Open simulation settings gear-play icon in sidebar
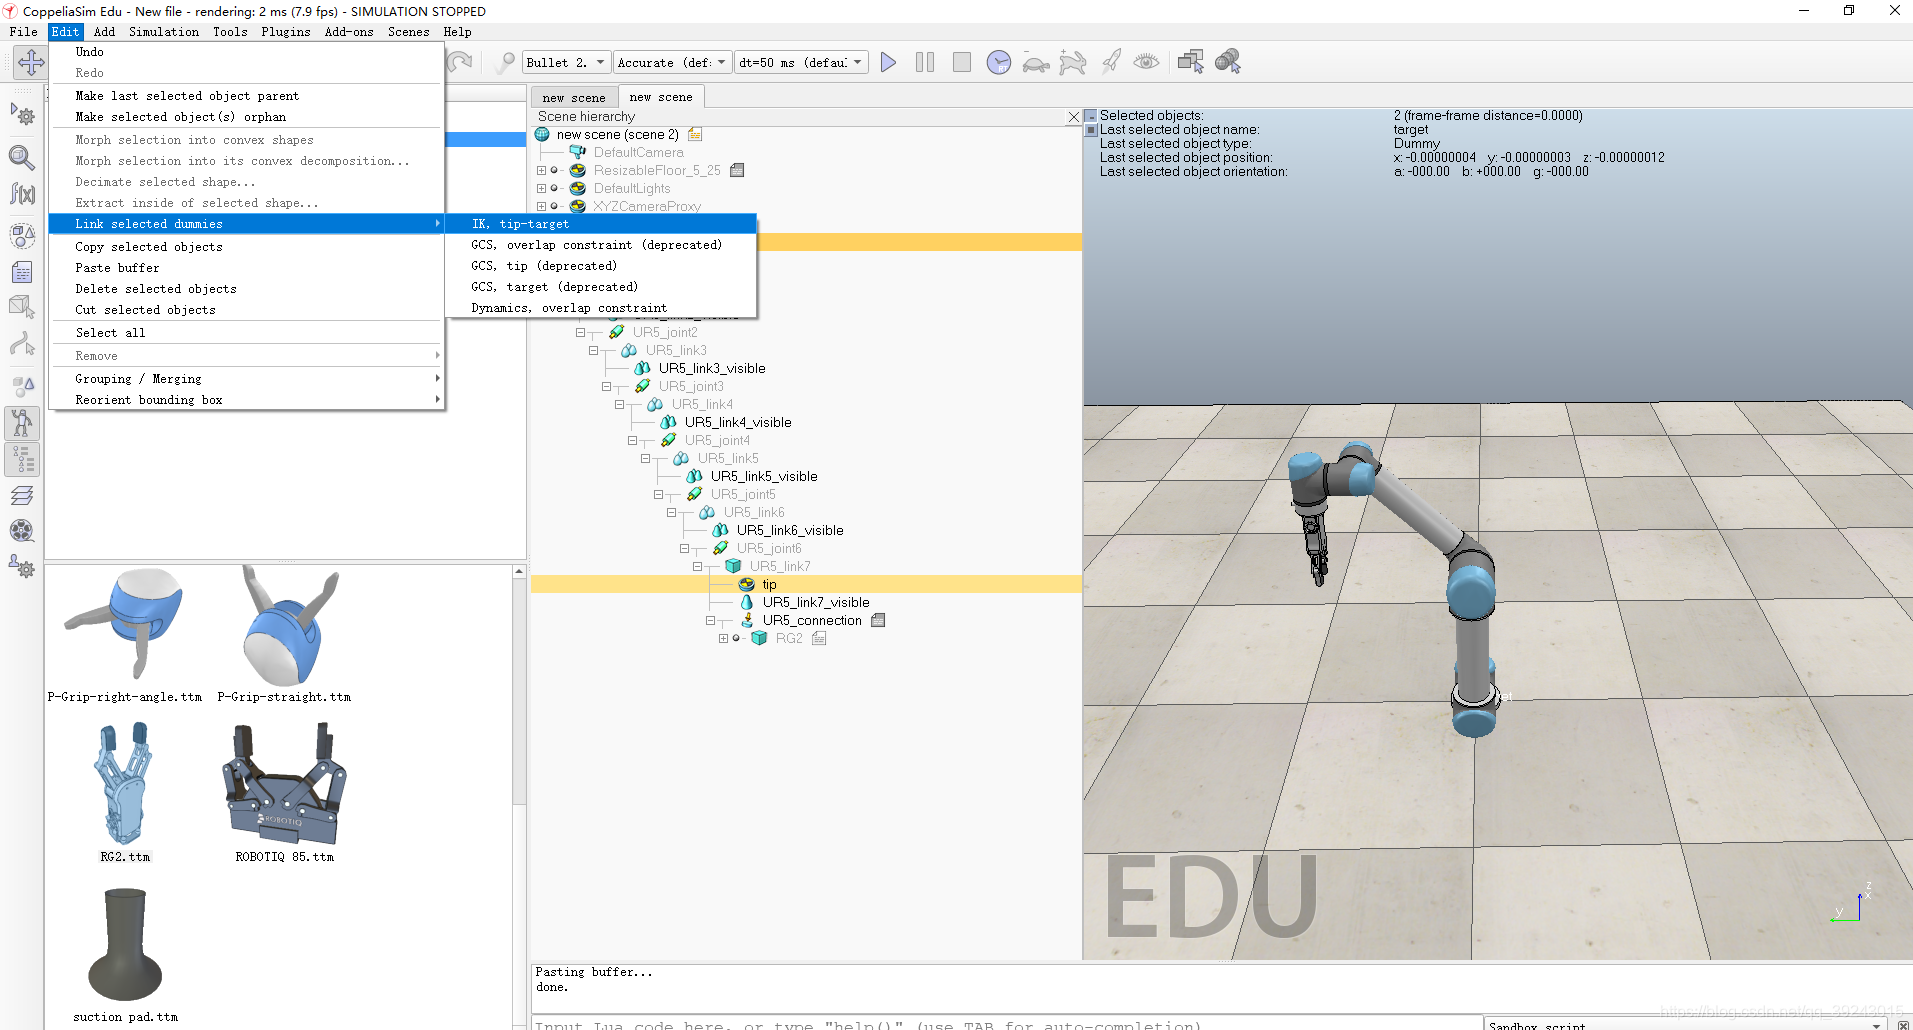This screenshot has width=1913, height=1030. 22,115
